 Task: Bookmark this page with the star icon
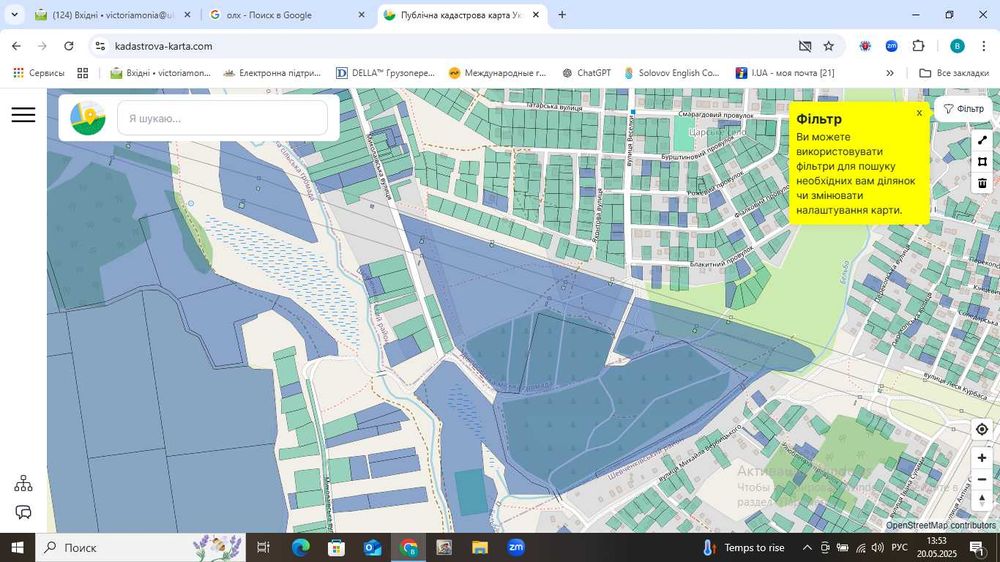[828, 46]
